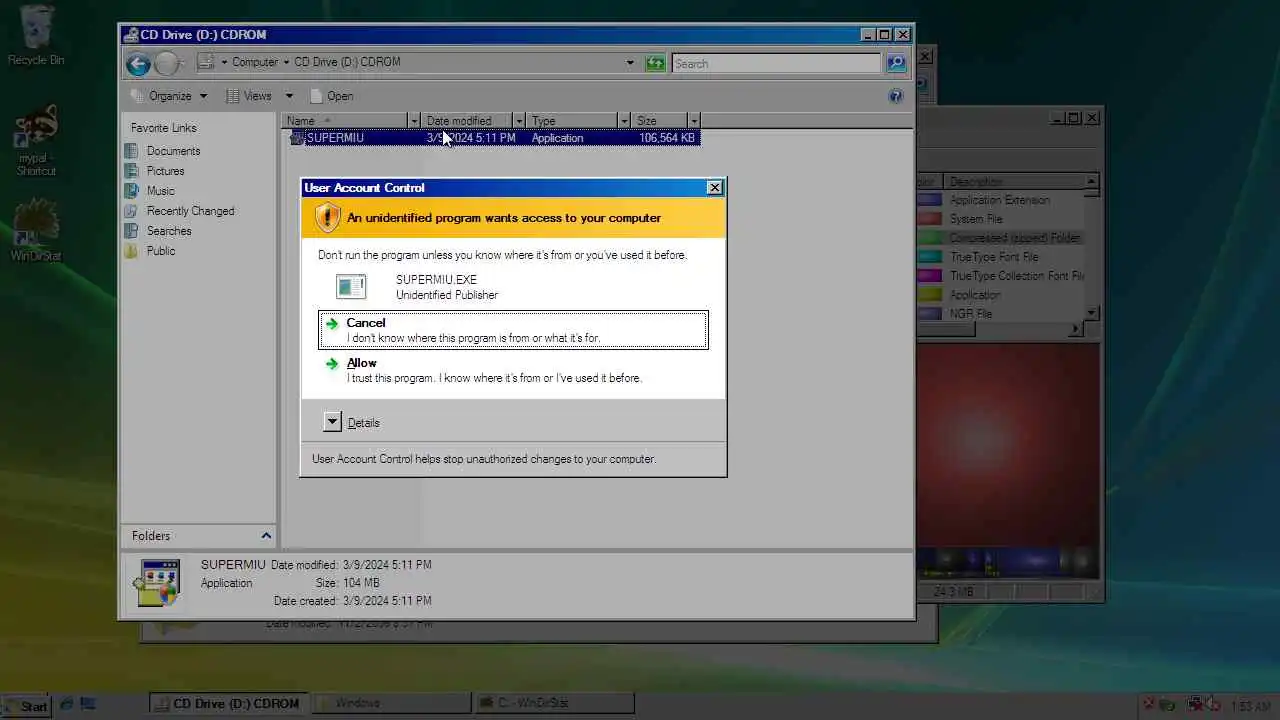Click the taskbar clock
The height and width of the screenshot is (720, 1280).
click(x=1251, y=706)
